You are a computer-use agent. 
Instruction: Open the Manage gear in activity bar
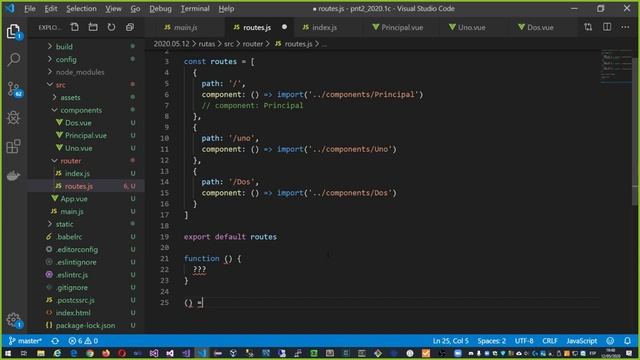[x=14, y=319]
